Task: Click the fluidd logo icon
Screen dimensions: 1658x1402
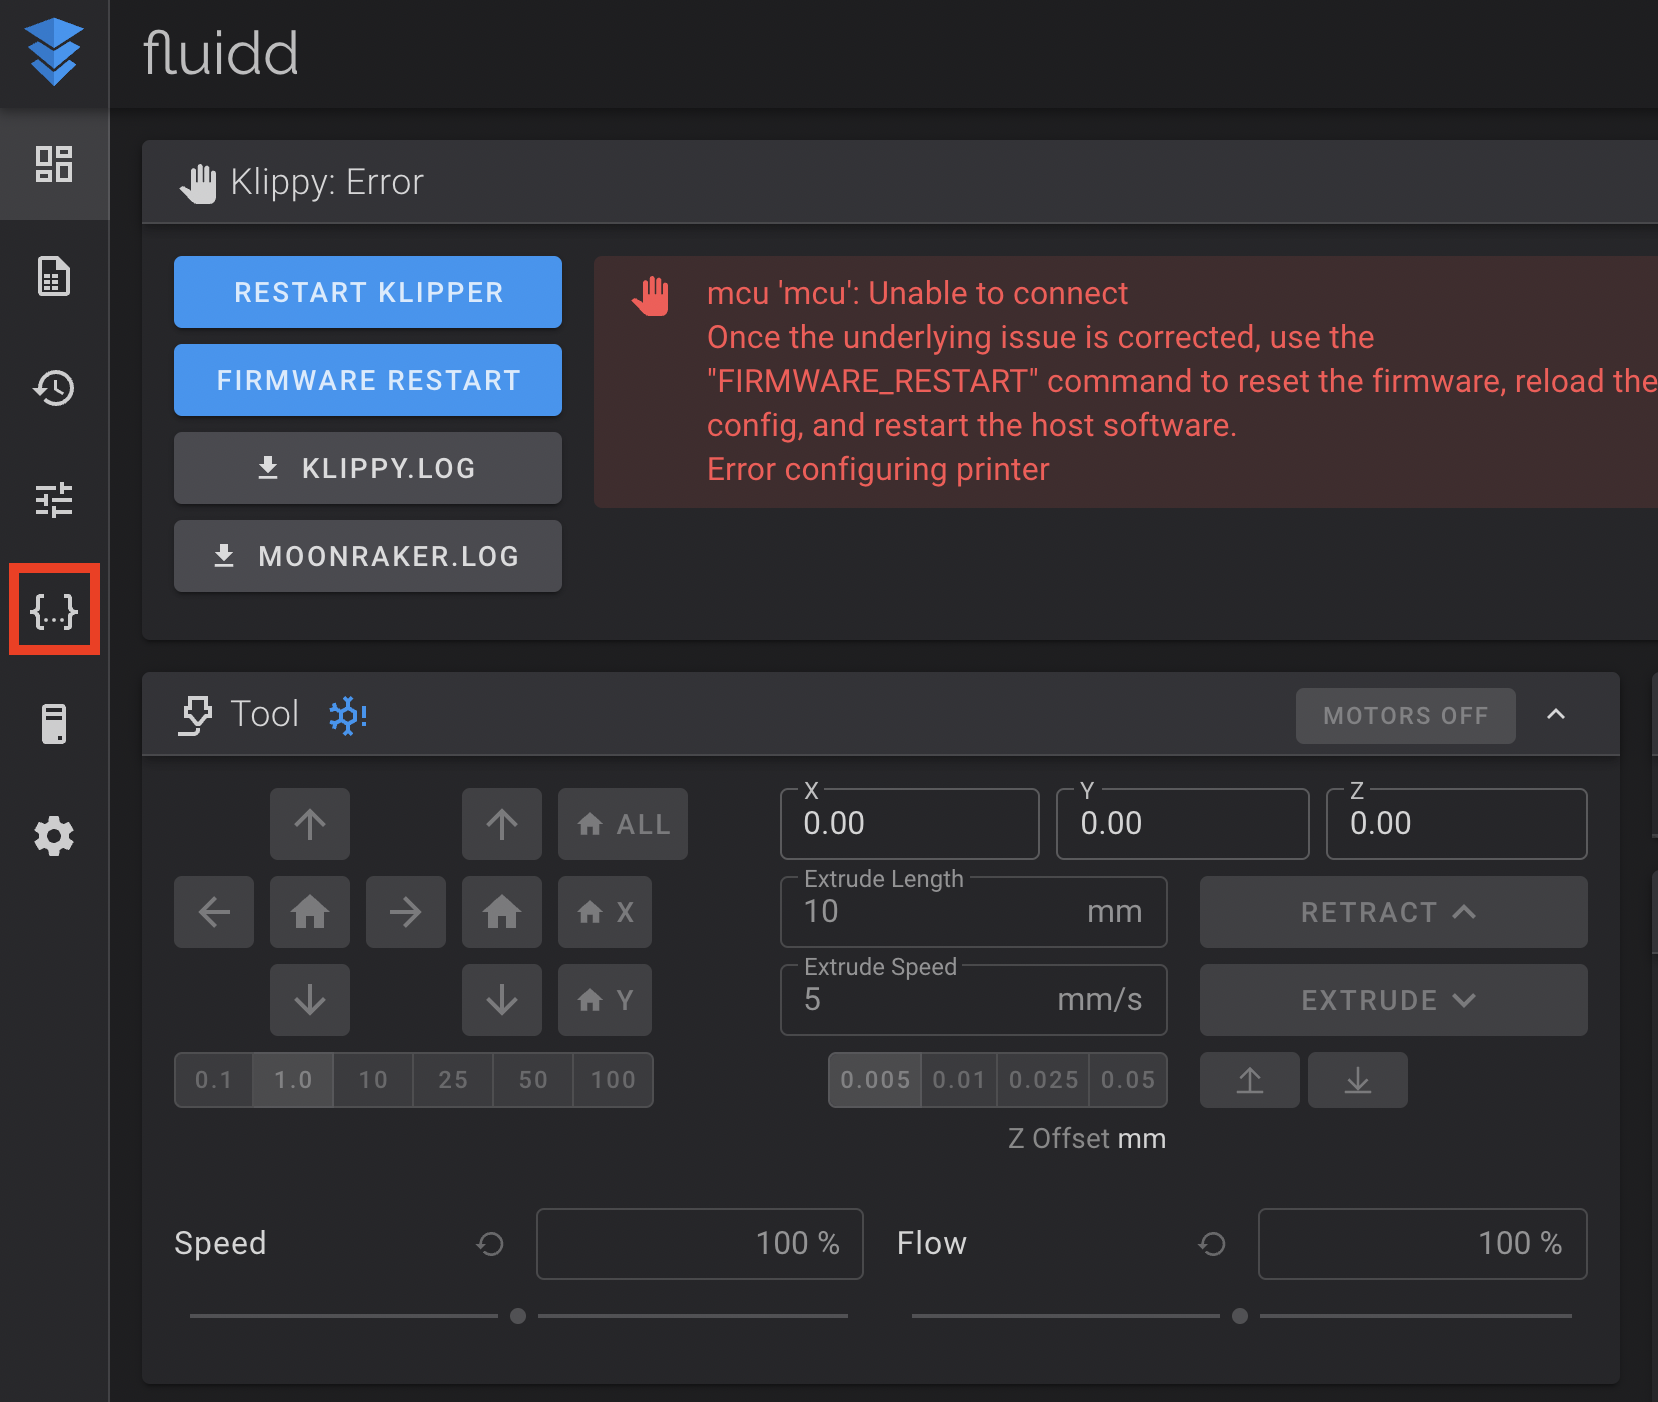Action: click(54, 52)
